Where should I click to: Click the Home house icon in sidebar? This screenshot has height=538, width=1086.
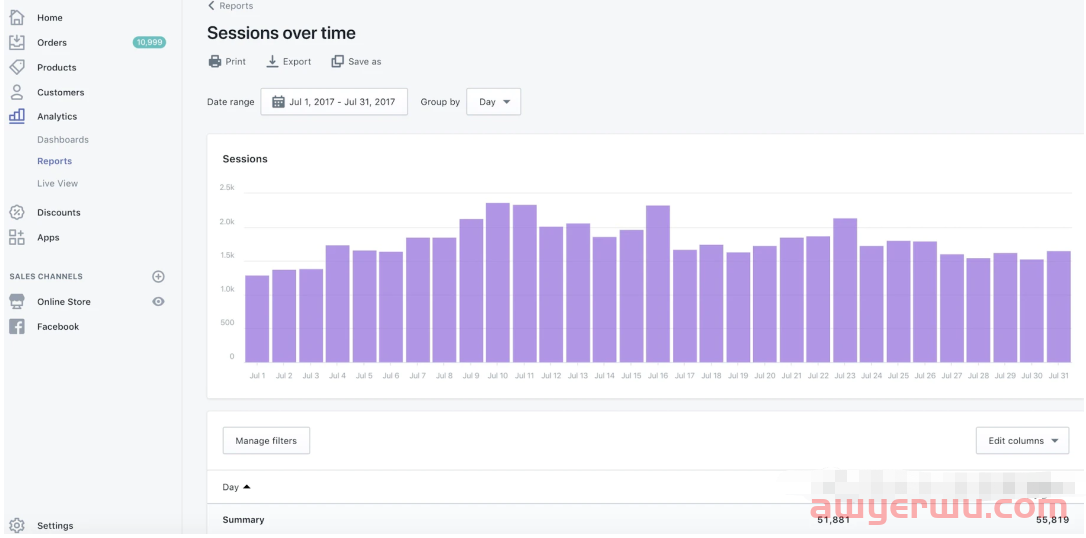(x=17, y=17)
